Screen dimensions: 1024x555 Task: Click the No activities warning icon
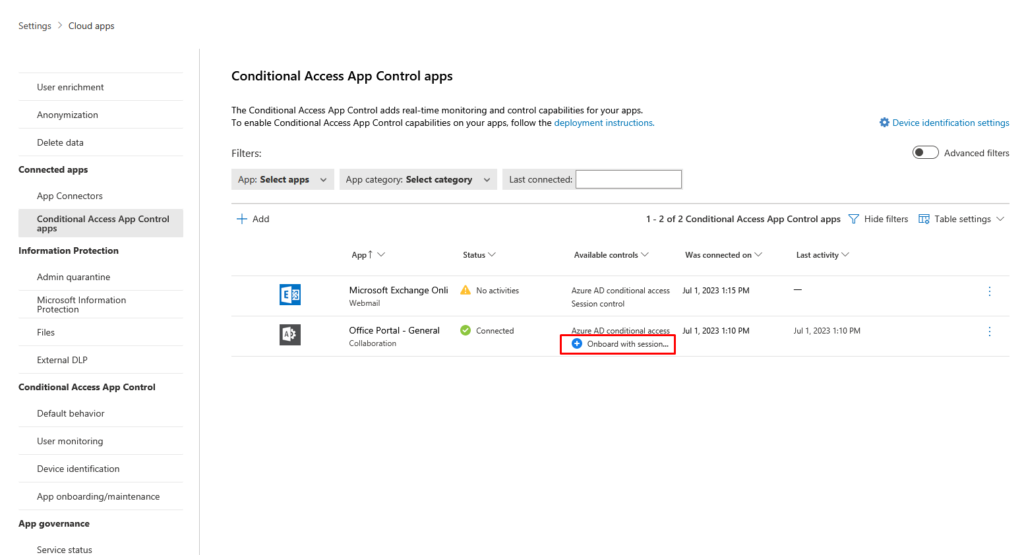465,290
